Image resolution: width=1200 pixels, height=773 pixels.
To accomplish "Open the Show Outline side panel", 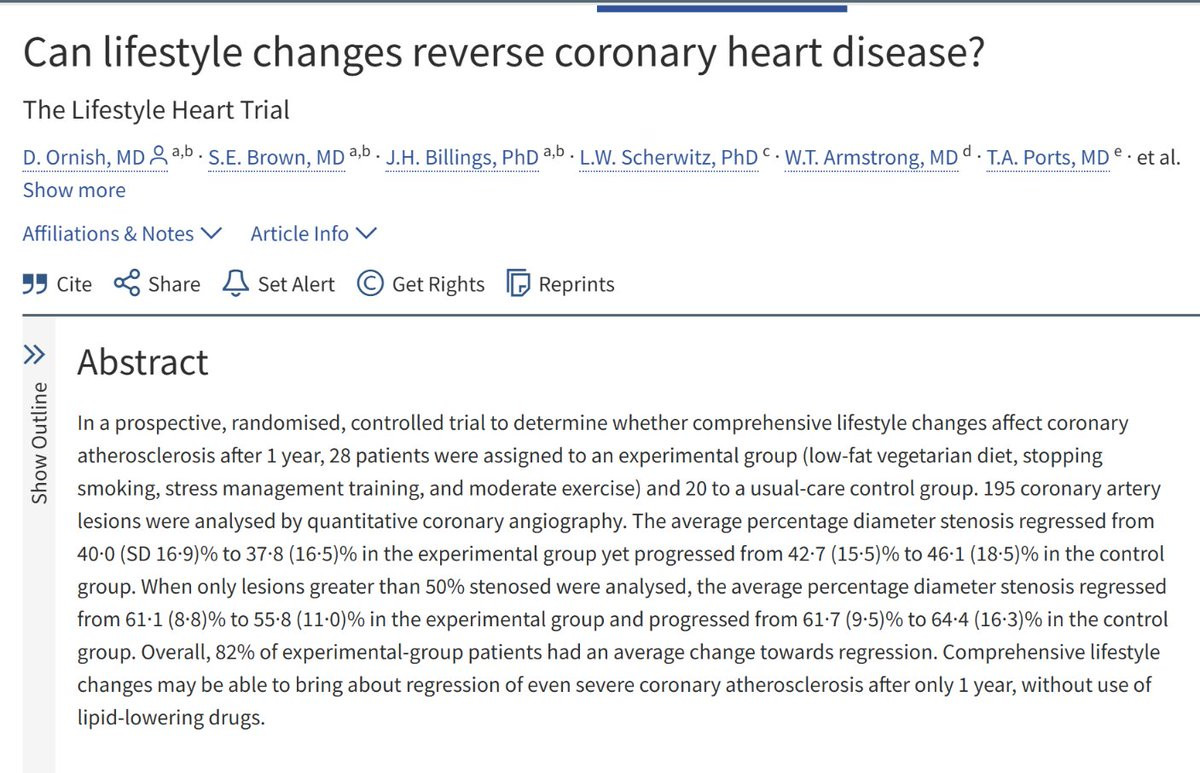I will [x=38, y=442].
